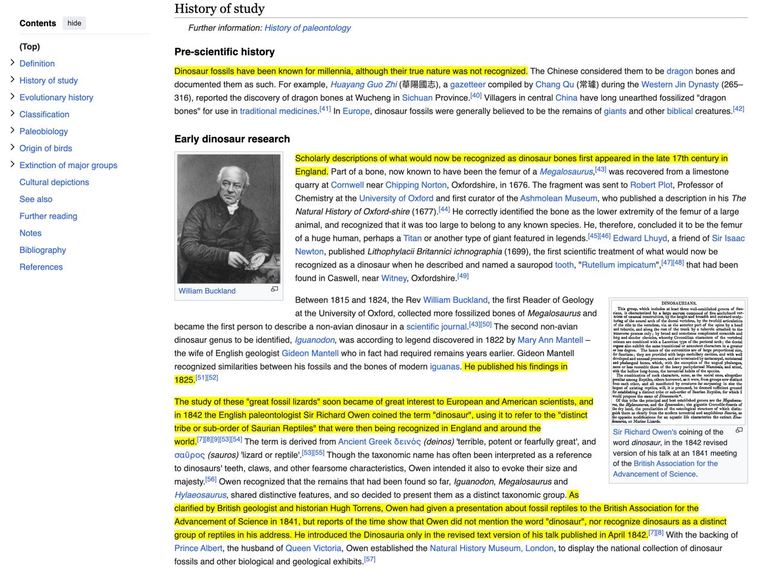Screen dimensions: 762x573
Task: Open the gazetteer link
Action: pyautogui.click(x=467, y=85)
